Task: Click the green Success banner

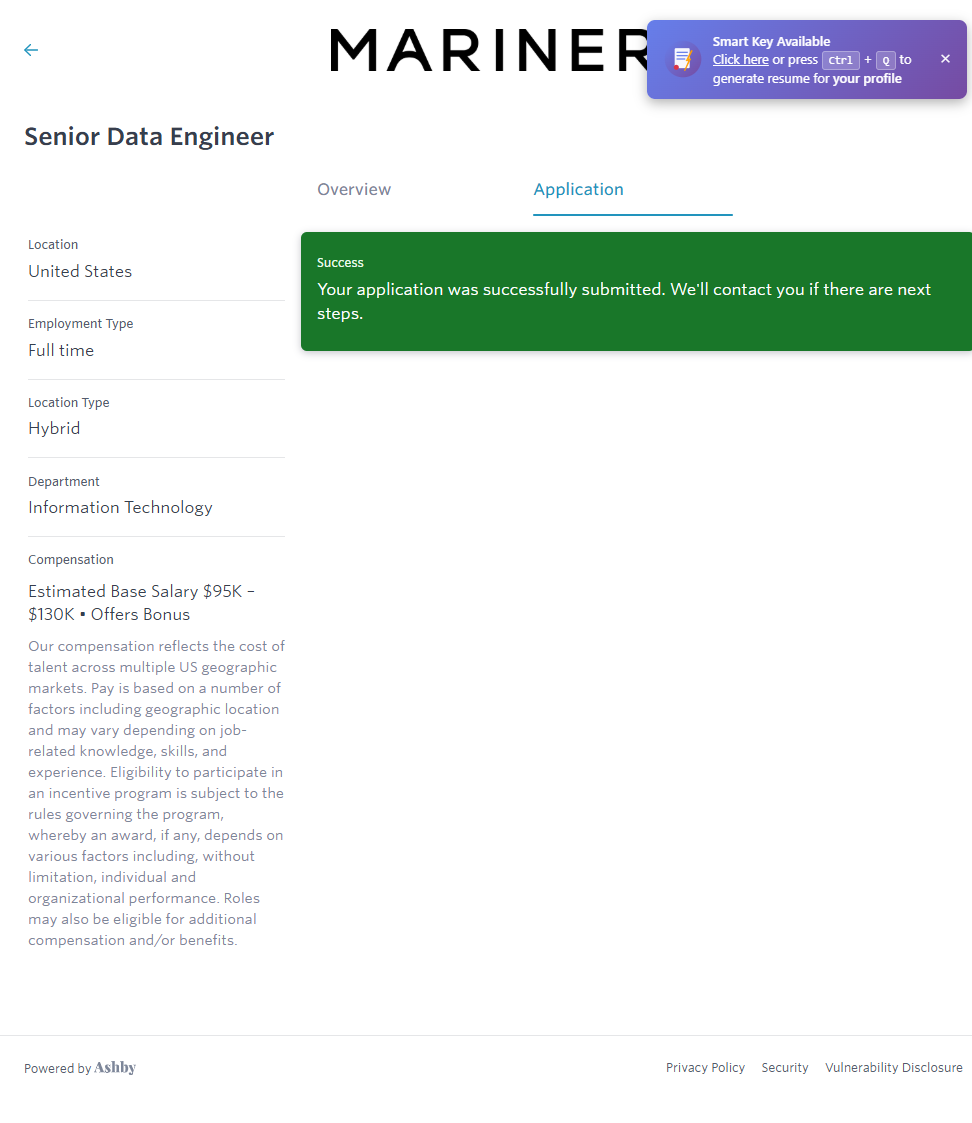Action: pyautogui.click(x=636, y=291)
